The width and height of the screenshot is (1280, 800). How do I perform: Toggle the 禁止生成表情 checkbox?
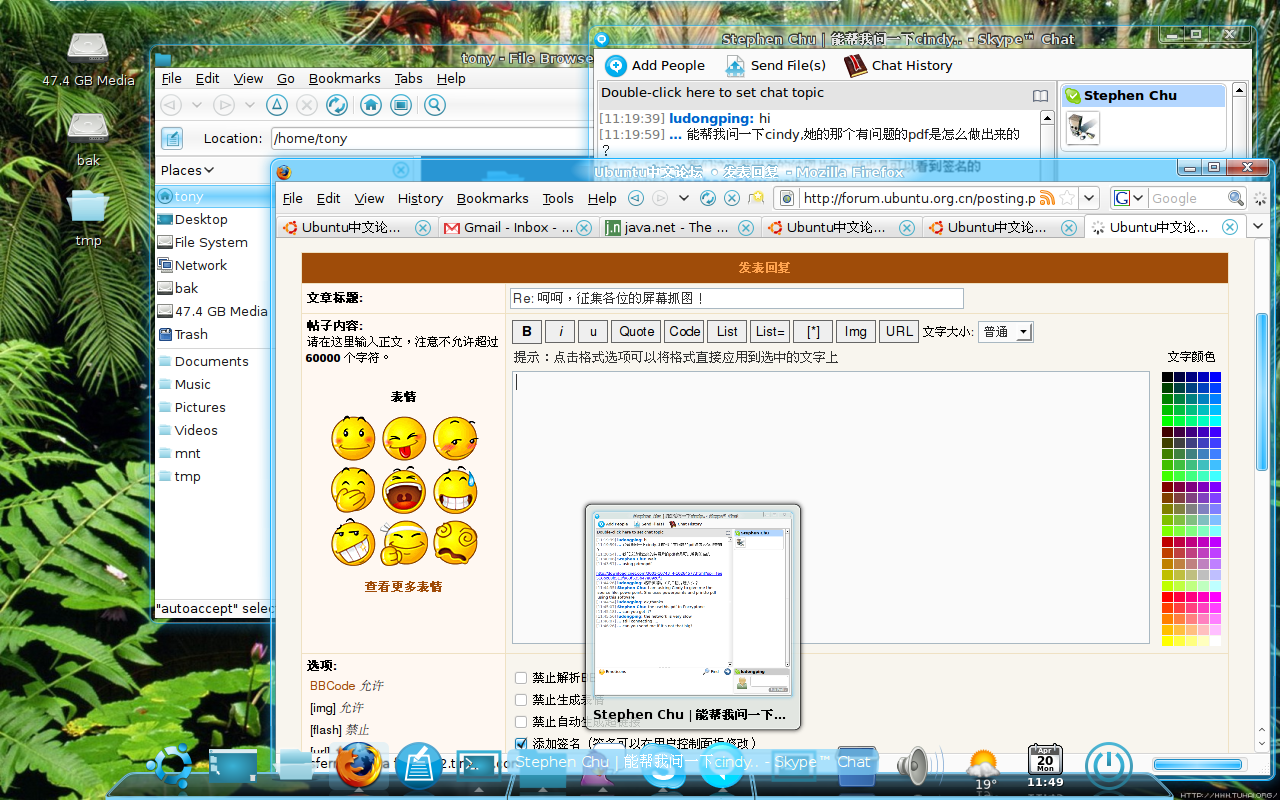(x=521, y=700)
